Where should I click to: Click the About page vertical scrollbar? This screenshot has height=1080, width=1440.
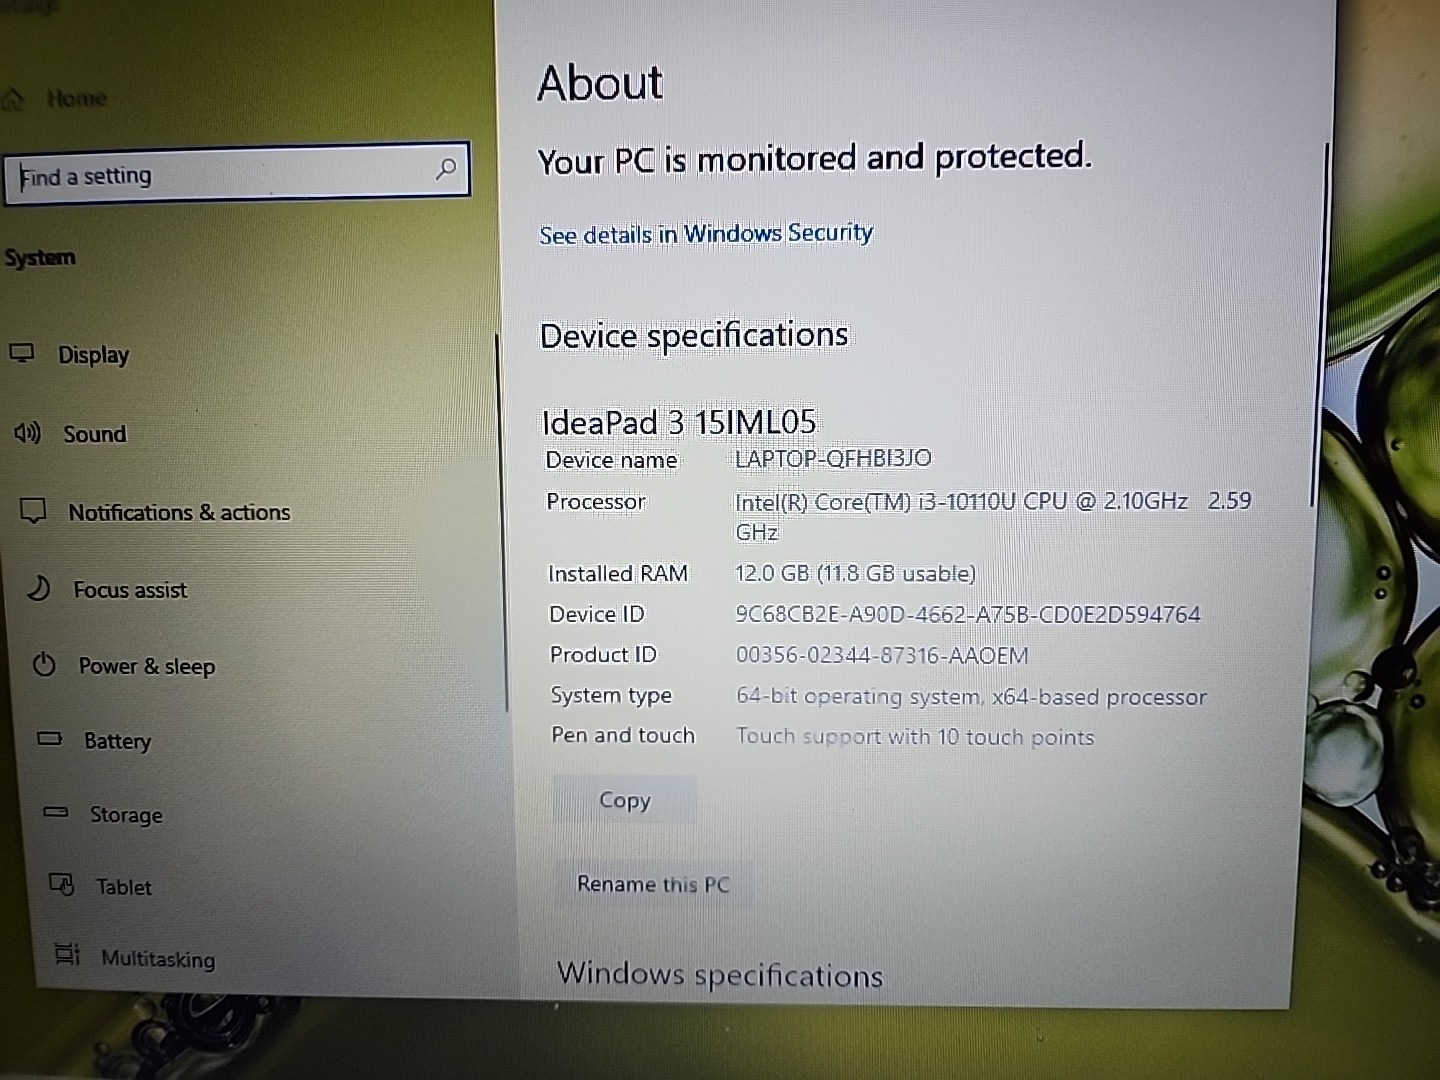(1320, 325)
